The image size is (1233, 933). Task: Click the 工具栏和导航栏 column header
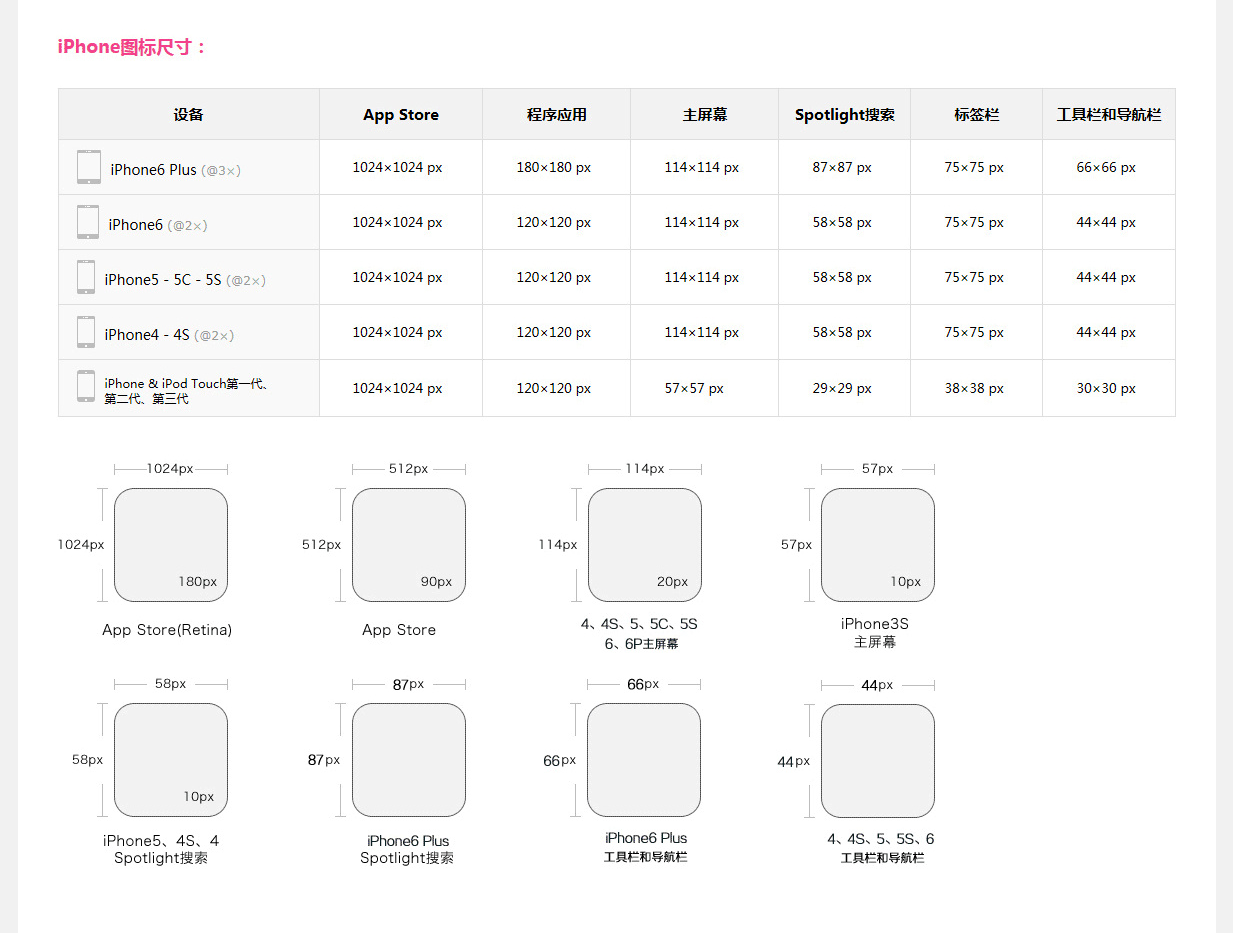point(1108,115)
